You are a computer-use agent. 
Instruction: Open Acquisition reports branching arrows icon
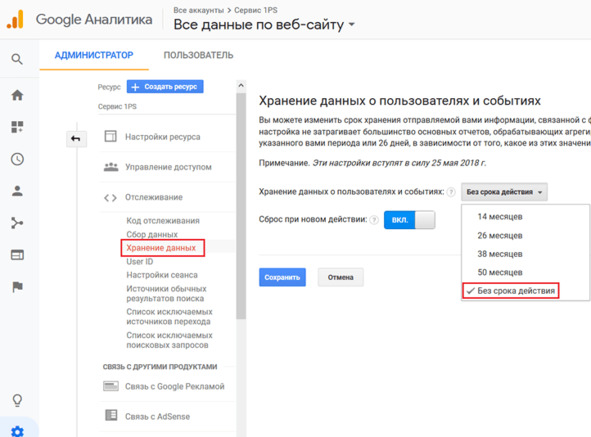(x=17, y=223)
